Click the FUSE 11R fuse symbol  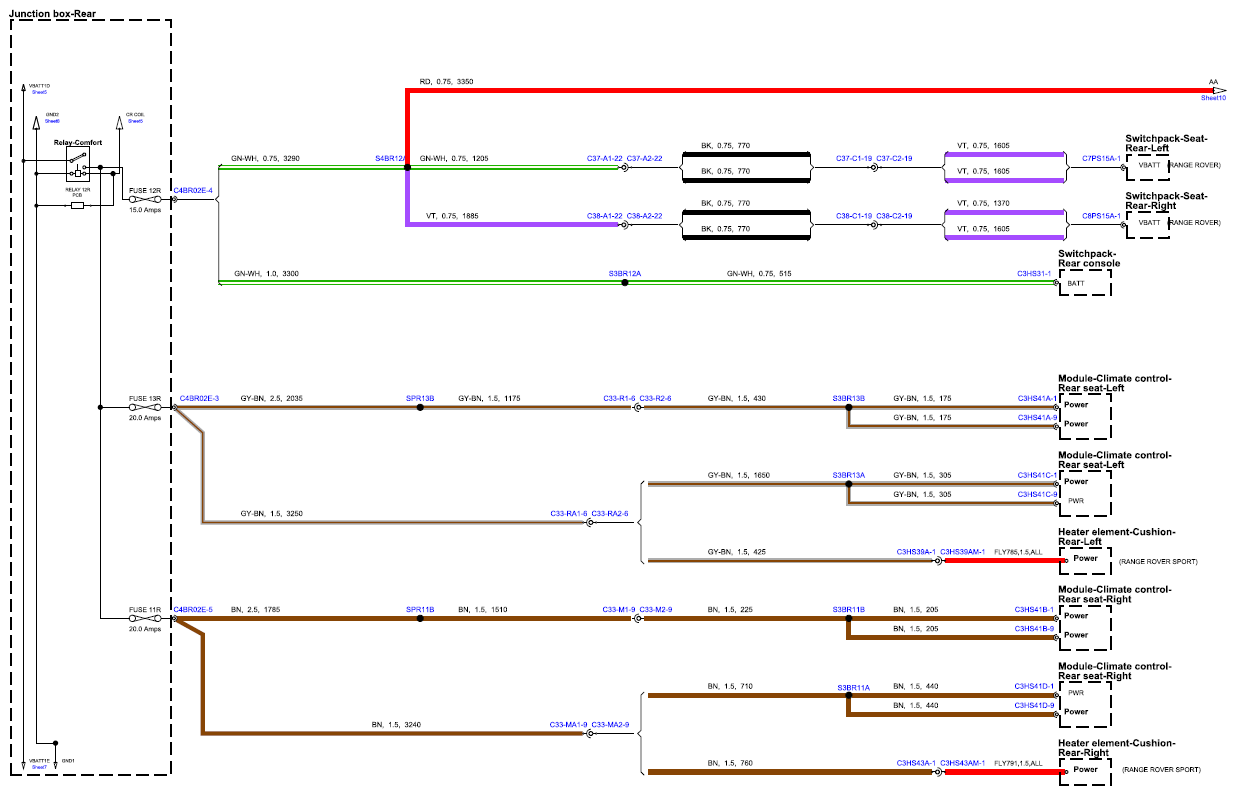(x=146, y=618)
